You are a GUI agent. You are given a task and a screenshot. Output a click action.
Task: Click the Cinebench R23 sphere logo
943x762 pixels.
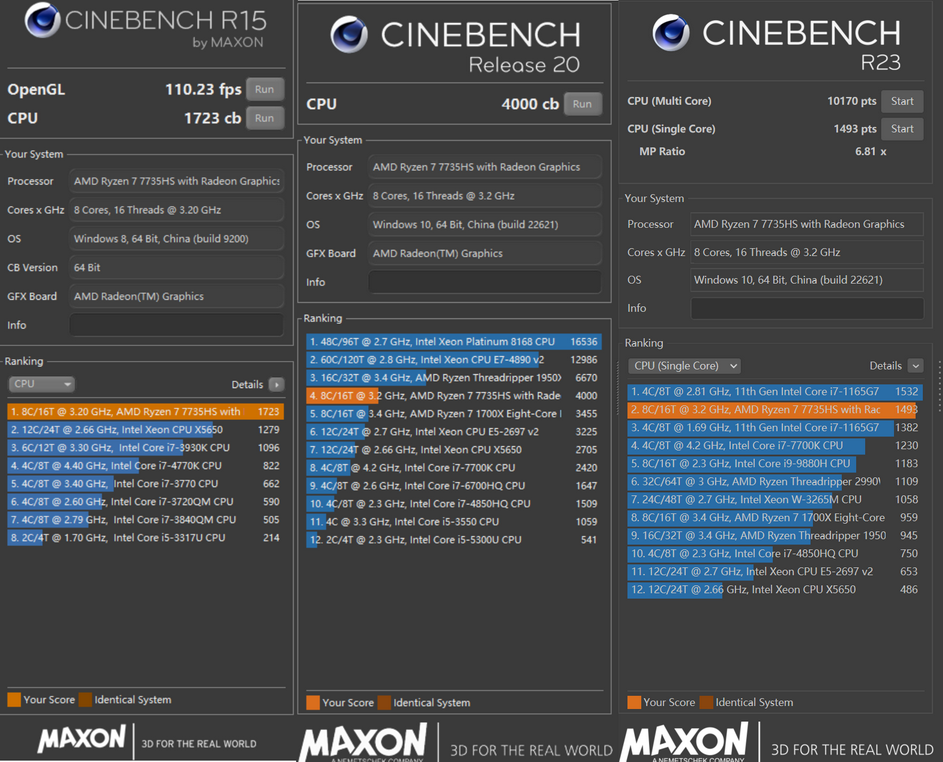[x=671, y=34]
